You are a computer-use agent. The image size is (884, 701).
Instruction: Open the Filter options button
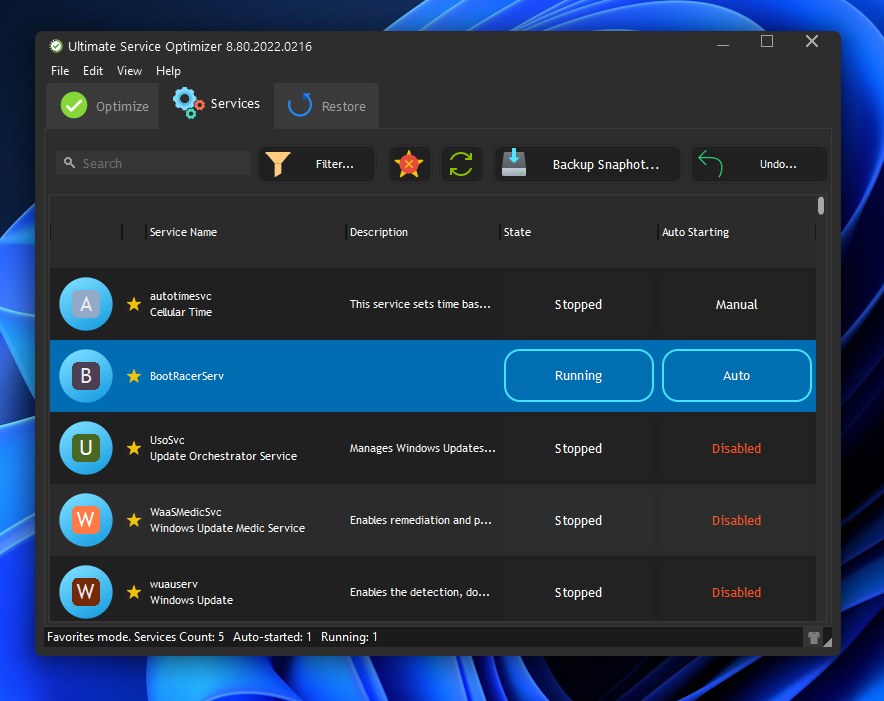click(316, 164)
